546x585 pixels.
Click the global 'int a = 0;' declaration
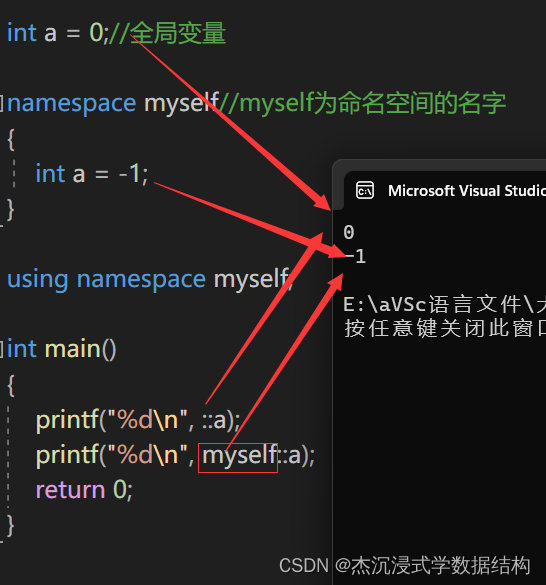[x=58, y=33]
